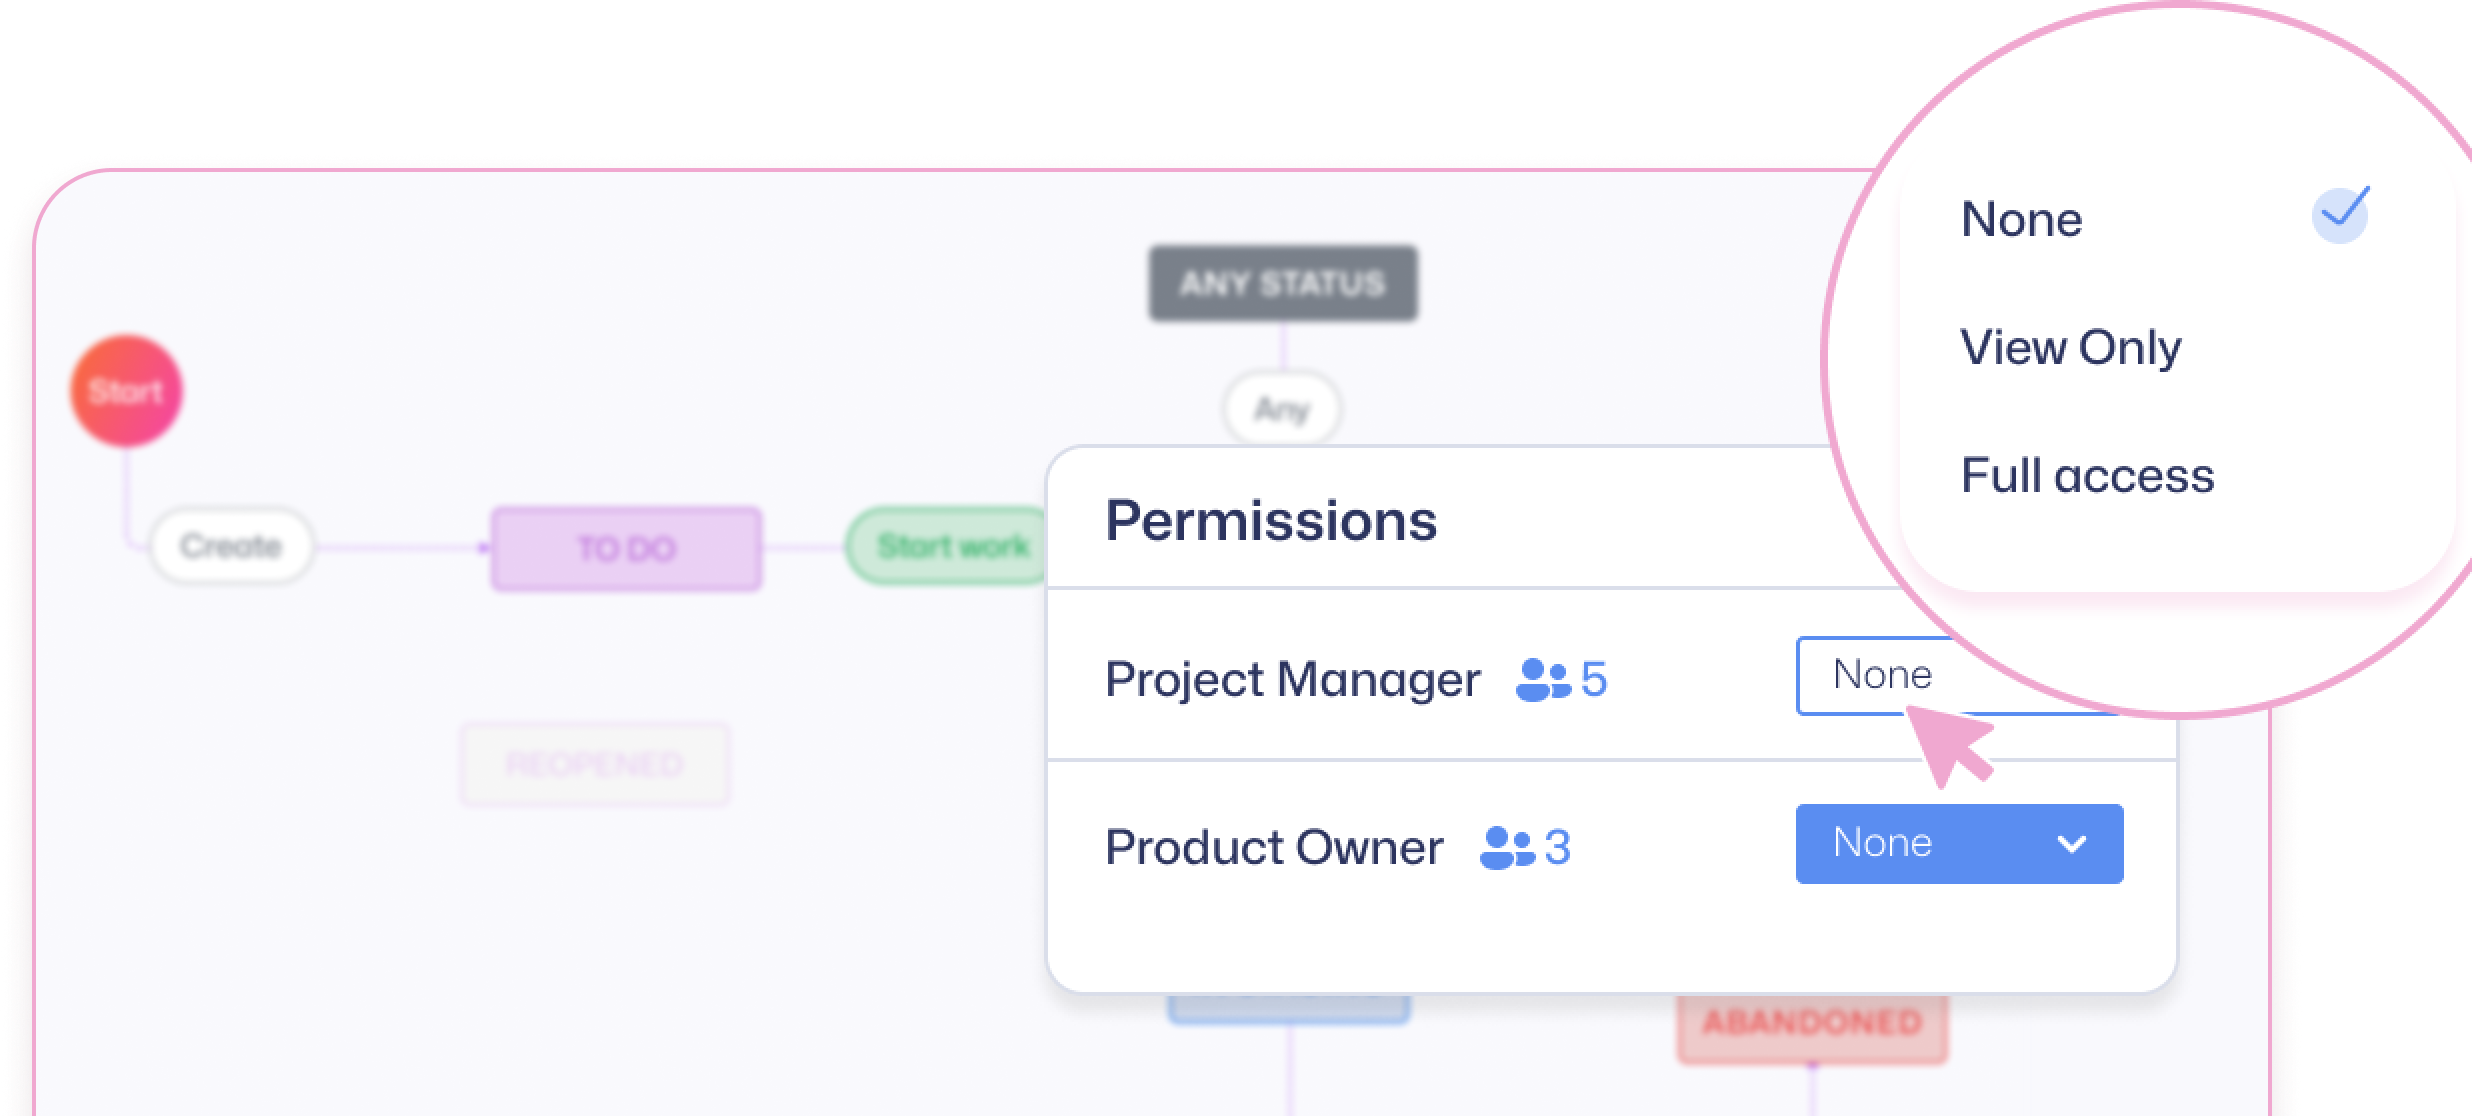Image resolution: width=2472 pixels, height=1116 pixels.
Task: Select the None option in dropdown list
Action: (x=2022, y=219)
